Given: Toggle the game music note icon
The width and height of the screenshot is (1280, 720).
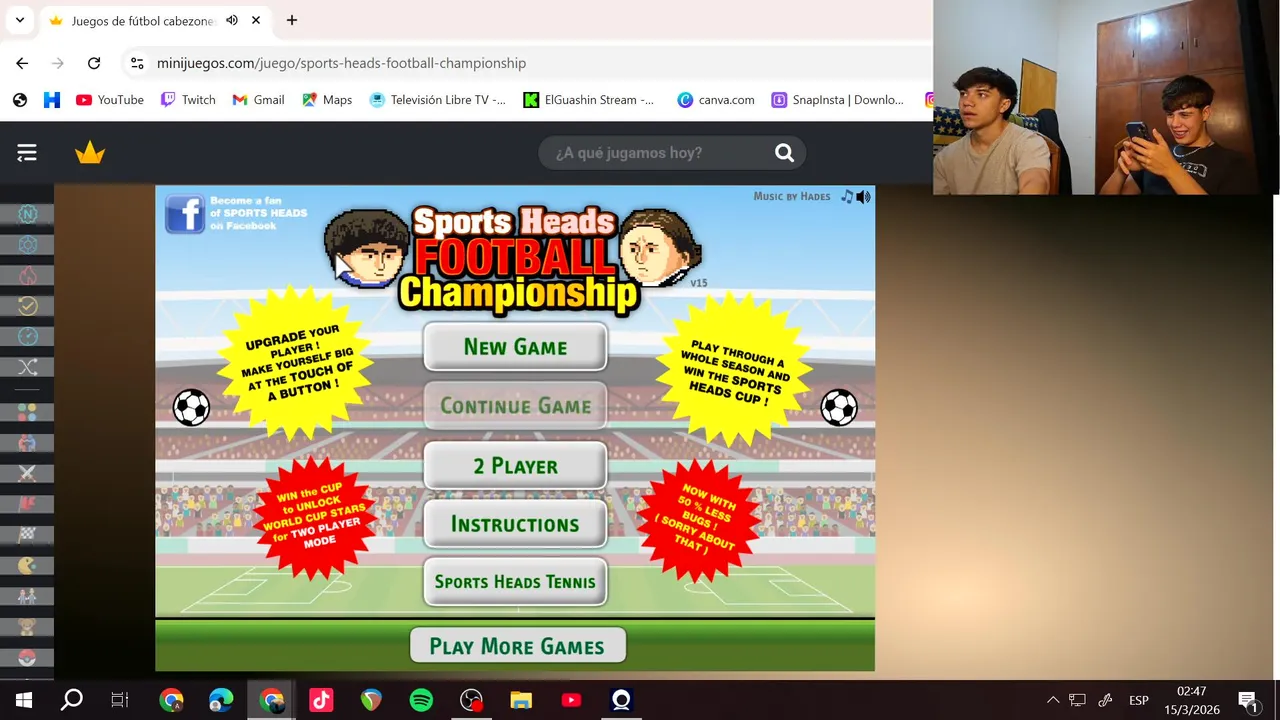Looking at the screenshot, I should [847, 197].
